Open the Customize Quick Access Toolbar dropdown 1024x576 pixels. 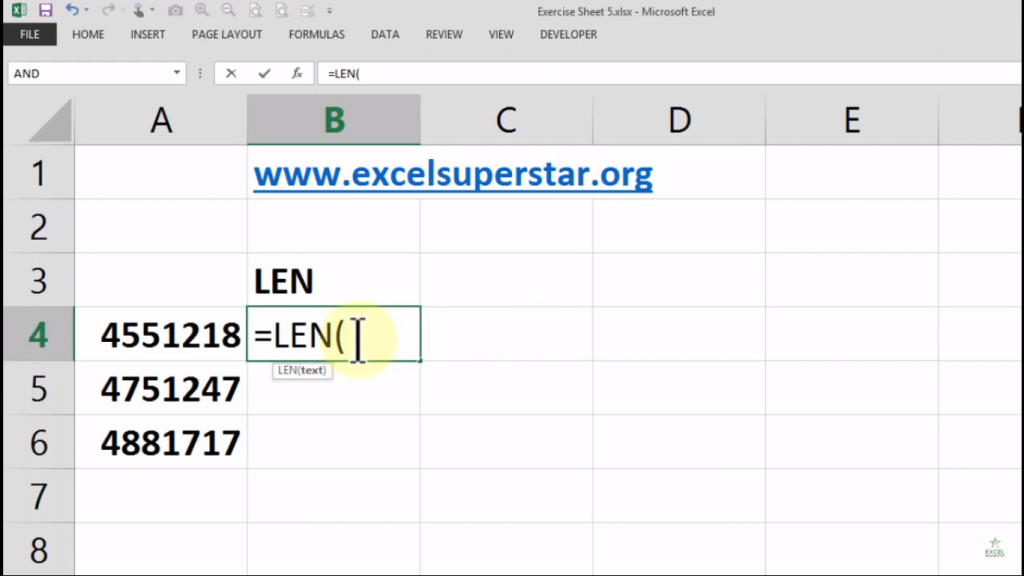(330, 11)
